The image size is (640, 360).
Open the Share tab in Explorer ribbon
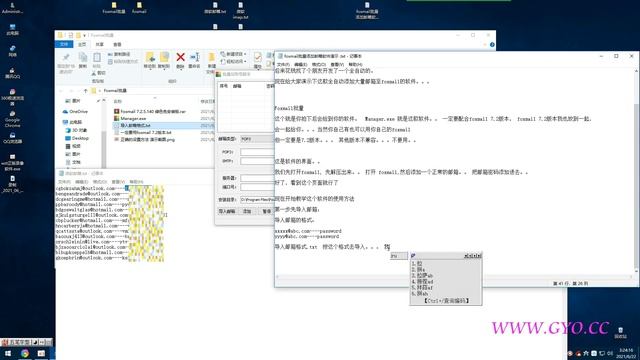100,44
